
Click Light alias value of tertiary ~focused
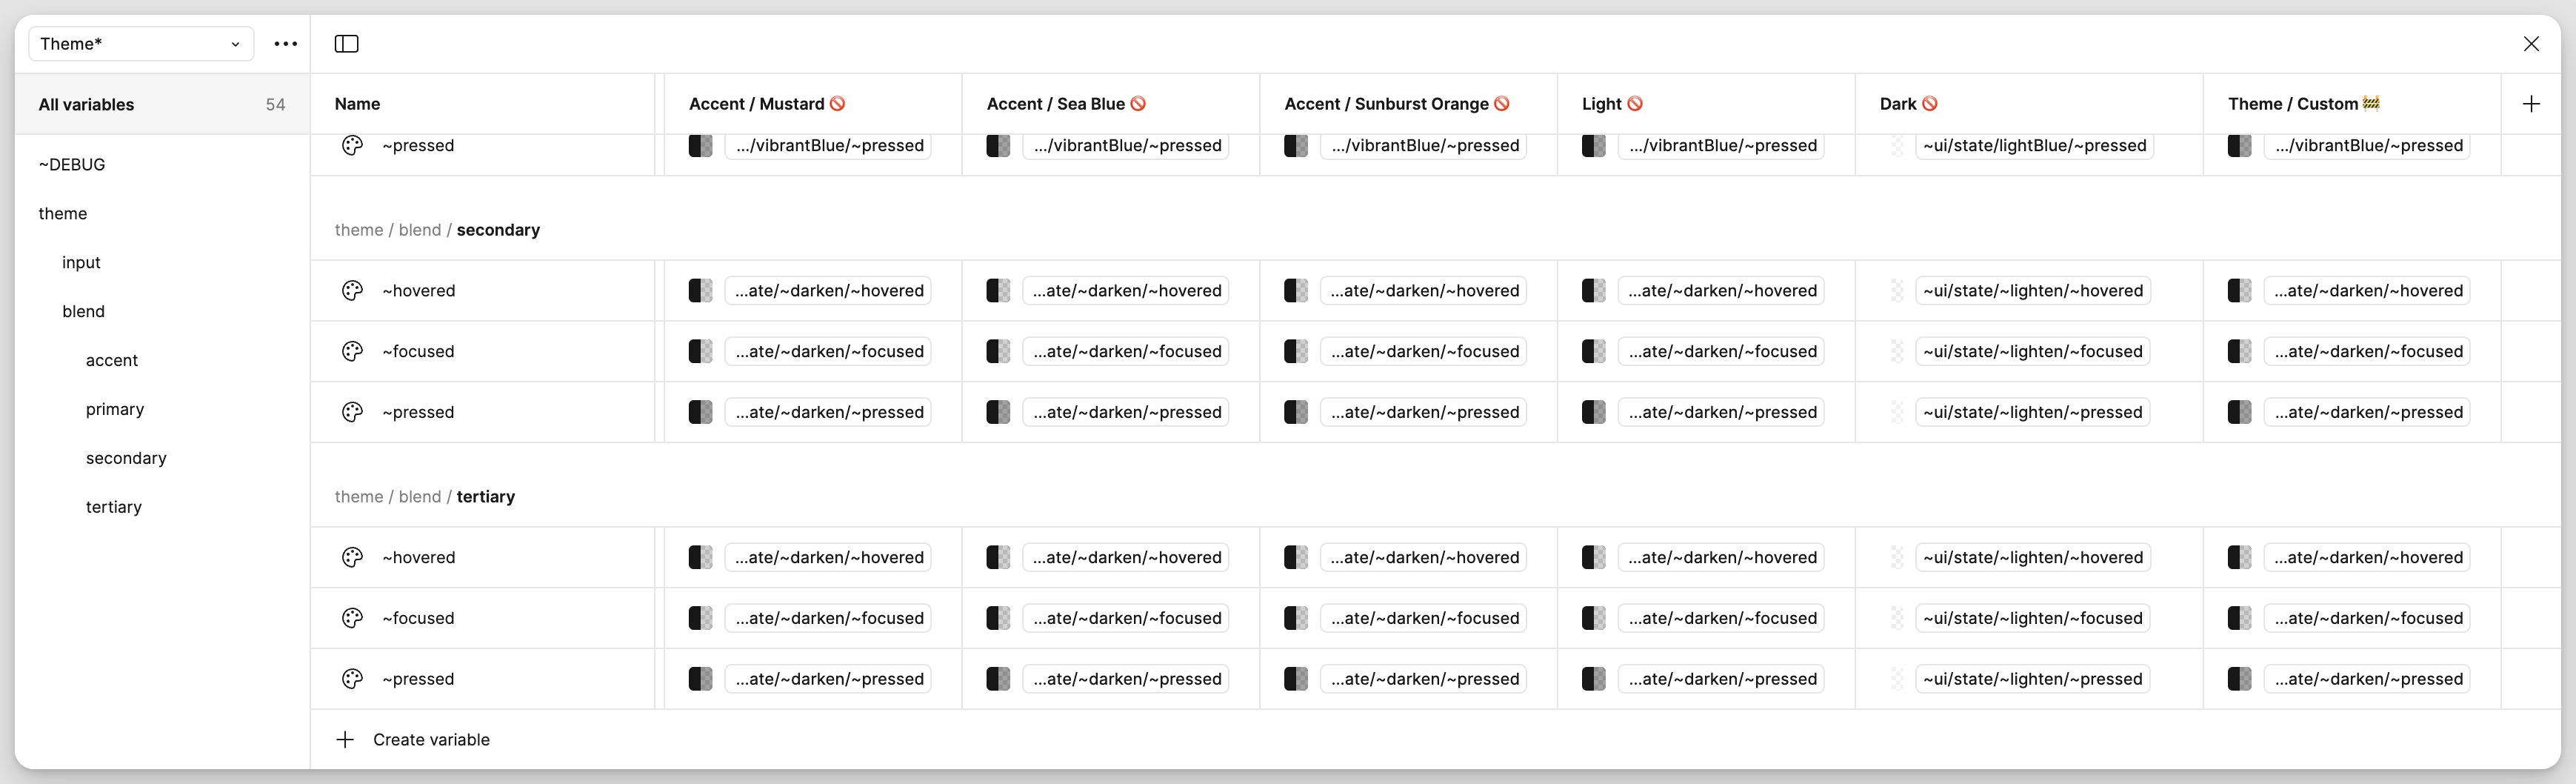click(x=1723, y=618)
